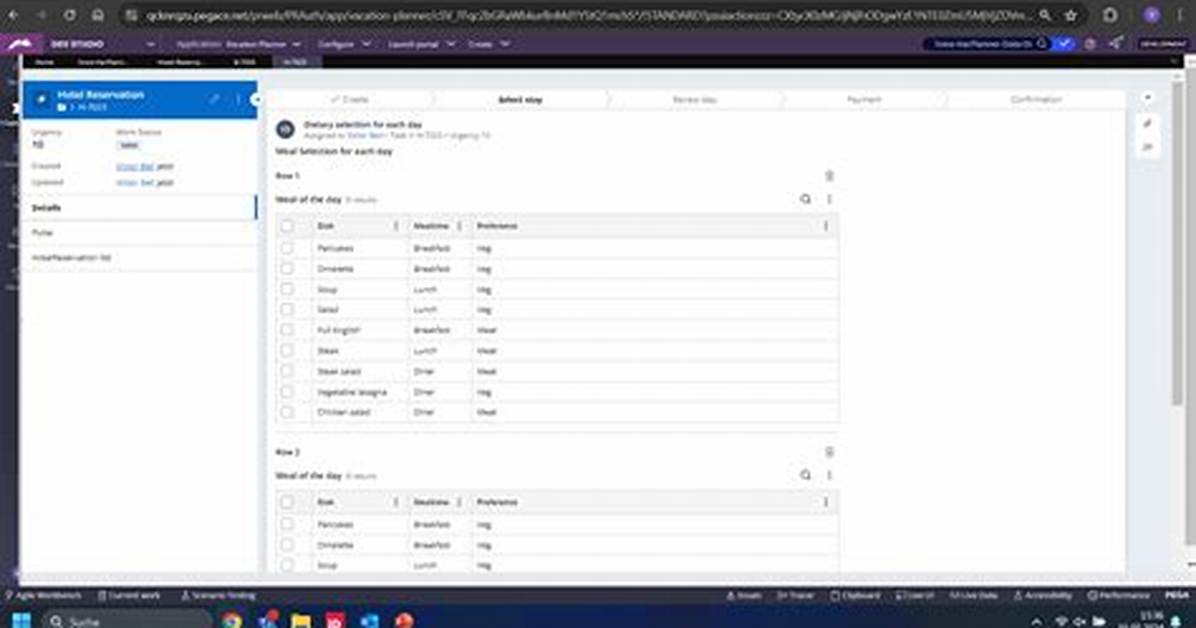Open the Application Vacation Planner dropdown

point(238,44)
